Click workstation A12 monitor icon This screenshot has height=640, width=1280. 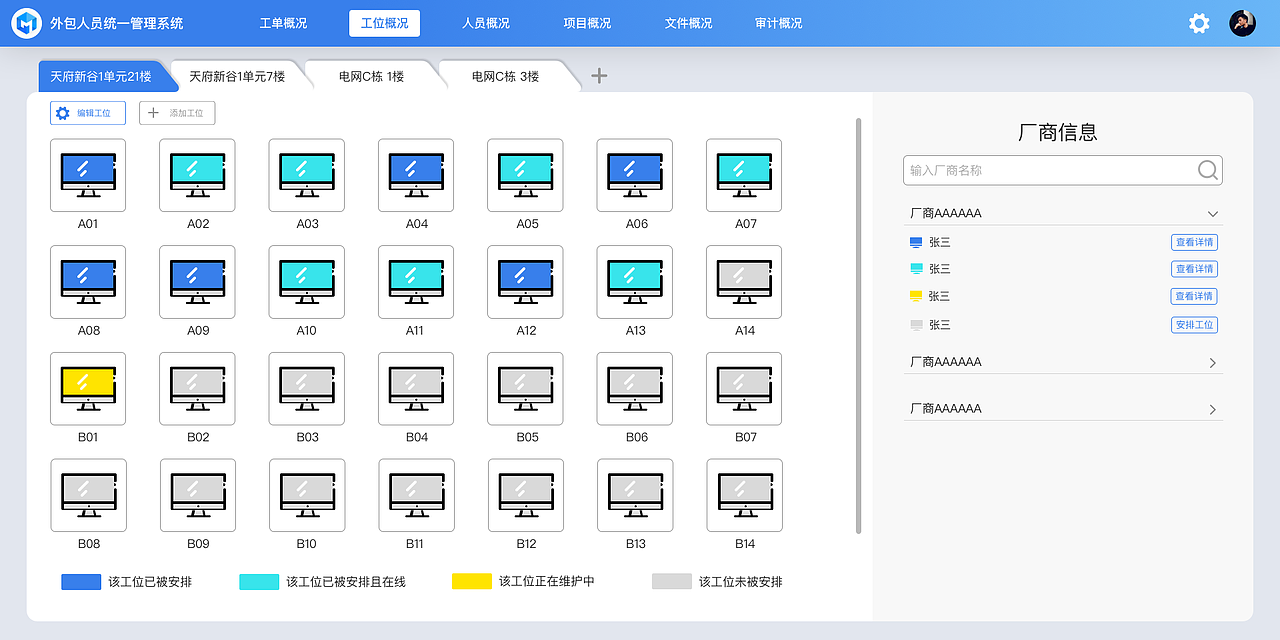[x=525, y=282]
